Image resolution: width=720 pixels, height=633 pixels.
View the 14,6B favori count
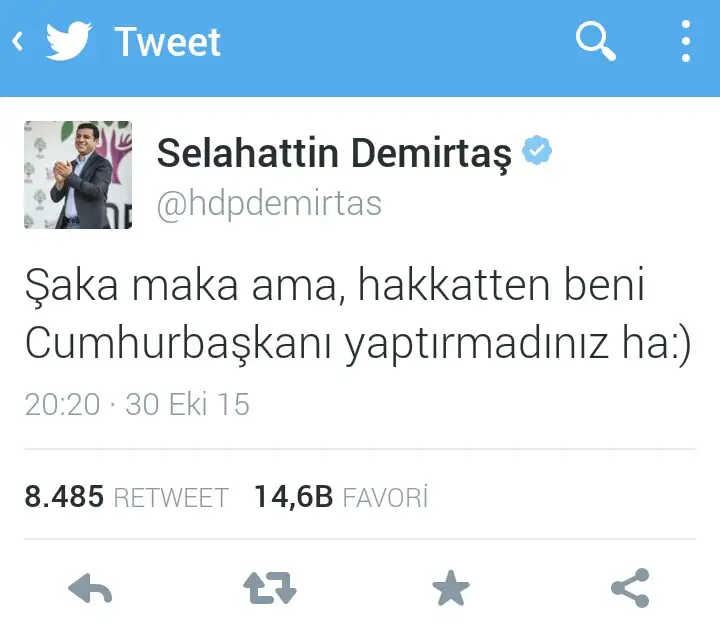click(x=293, y=496)
